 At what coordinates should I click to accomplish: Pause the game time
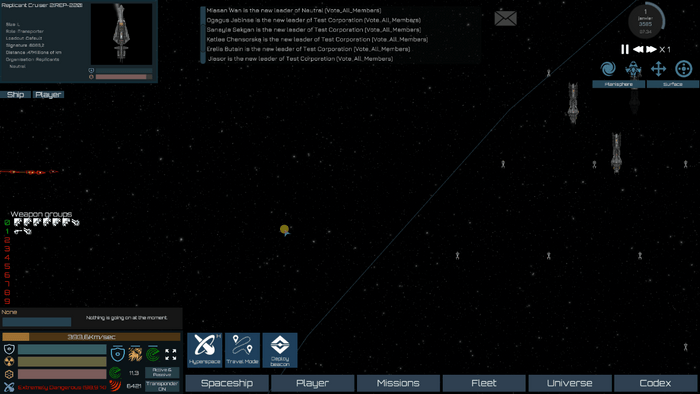click(625, 49)
